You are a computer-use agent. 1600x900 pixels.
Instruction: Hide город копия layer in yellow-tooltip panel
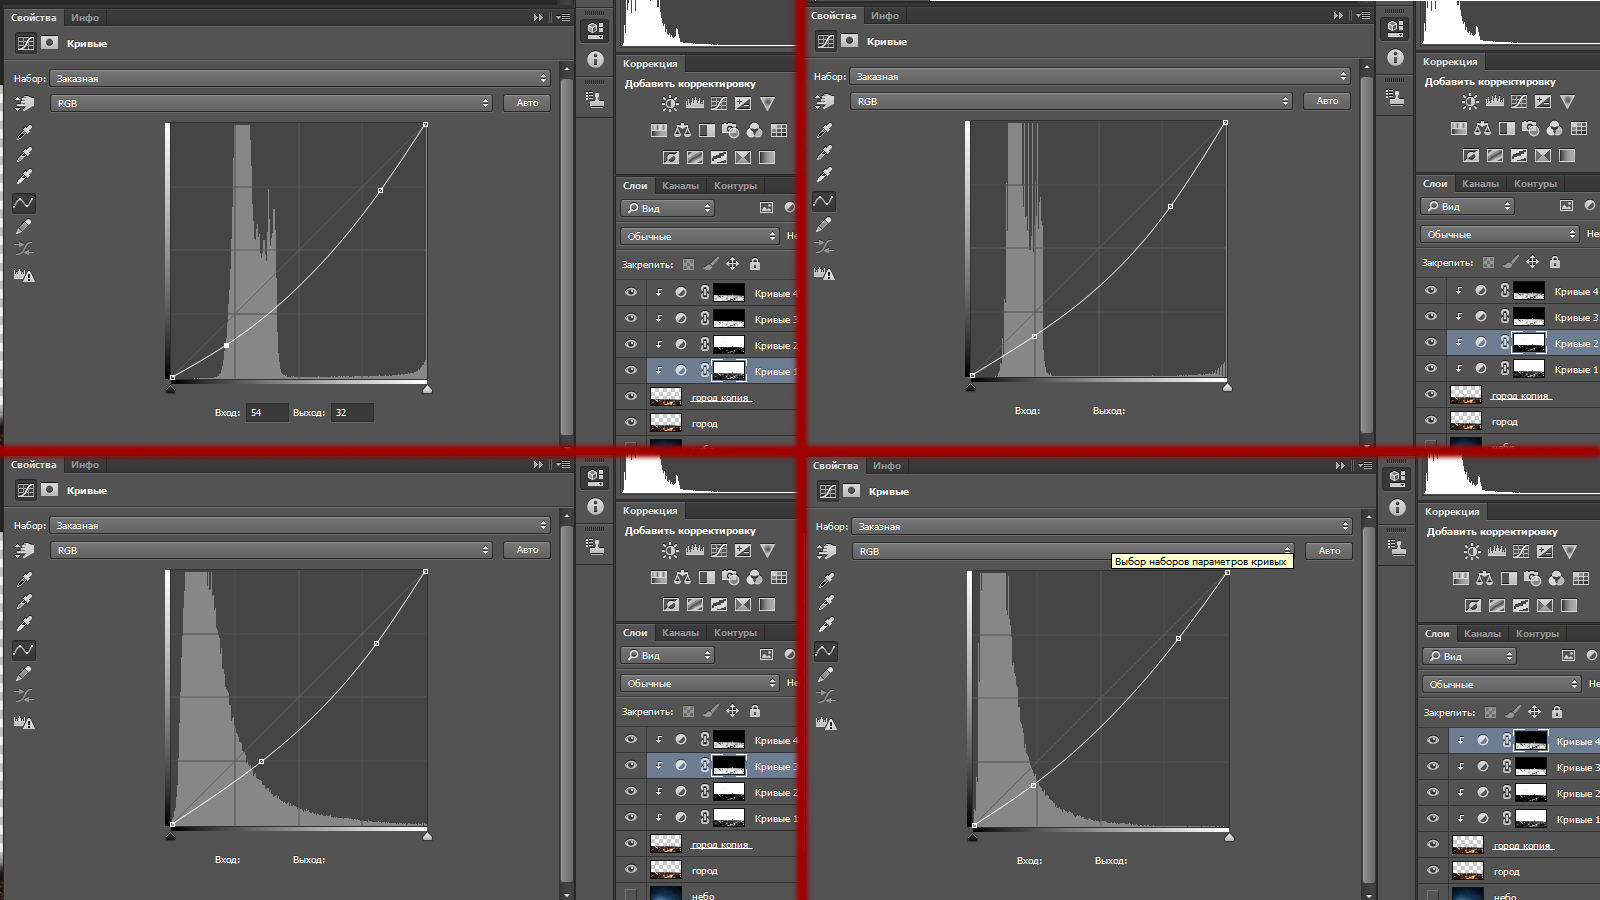[x=1433, y=845]
